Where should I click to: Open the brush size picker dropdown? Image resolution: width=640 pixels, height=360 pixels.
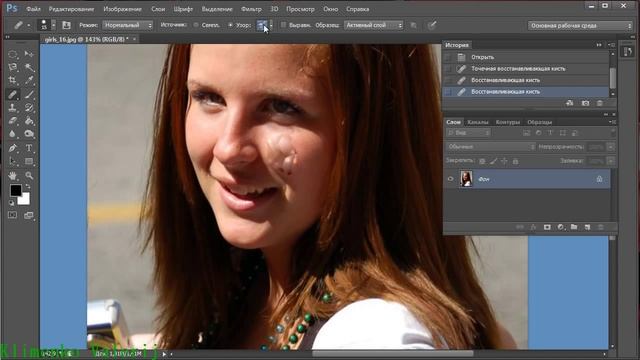tap(53, 25)
